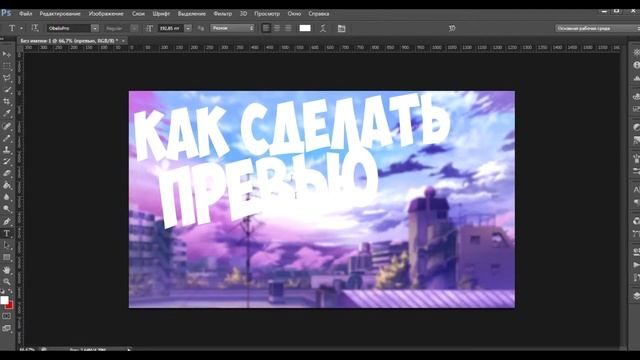Open the Character panel icon in right dock
The height and width of the screenshot is (360, 640).
pyautogui.click(x=636, y=189)
